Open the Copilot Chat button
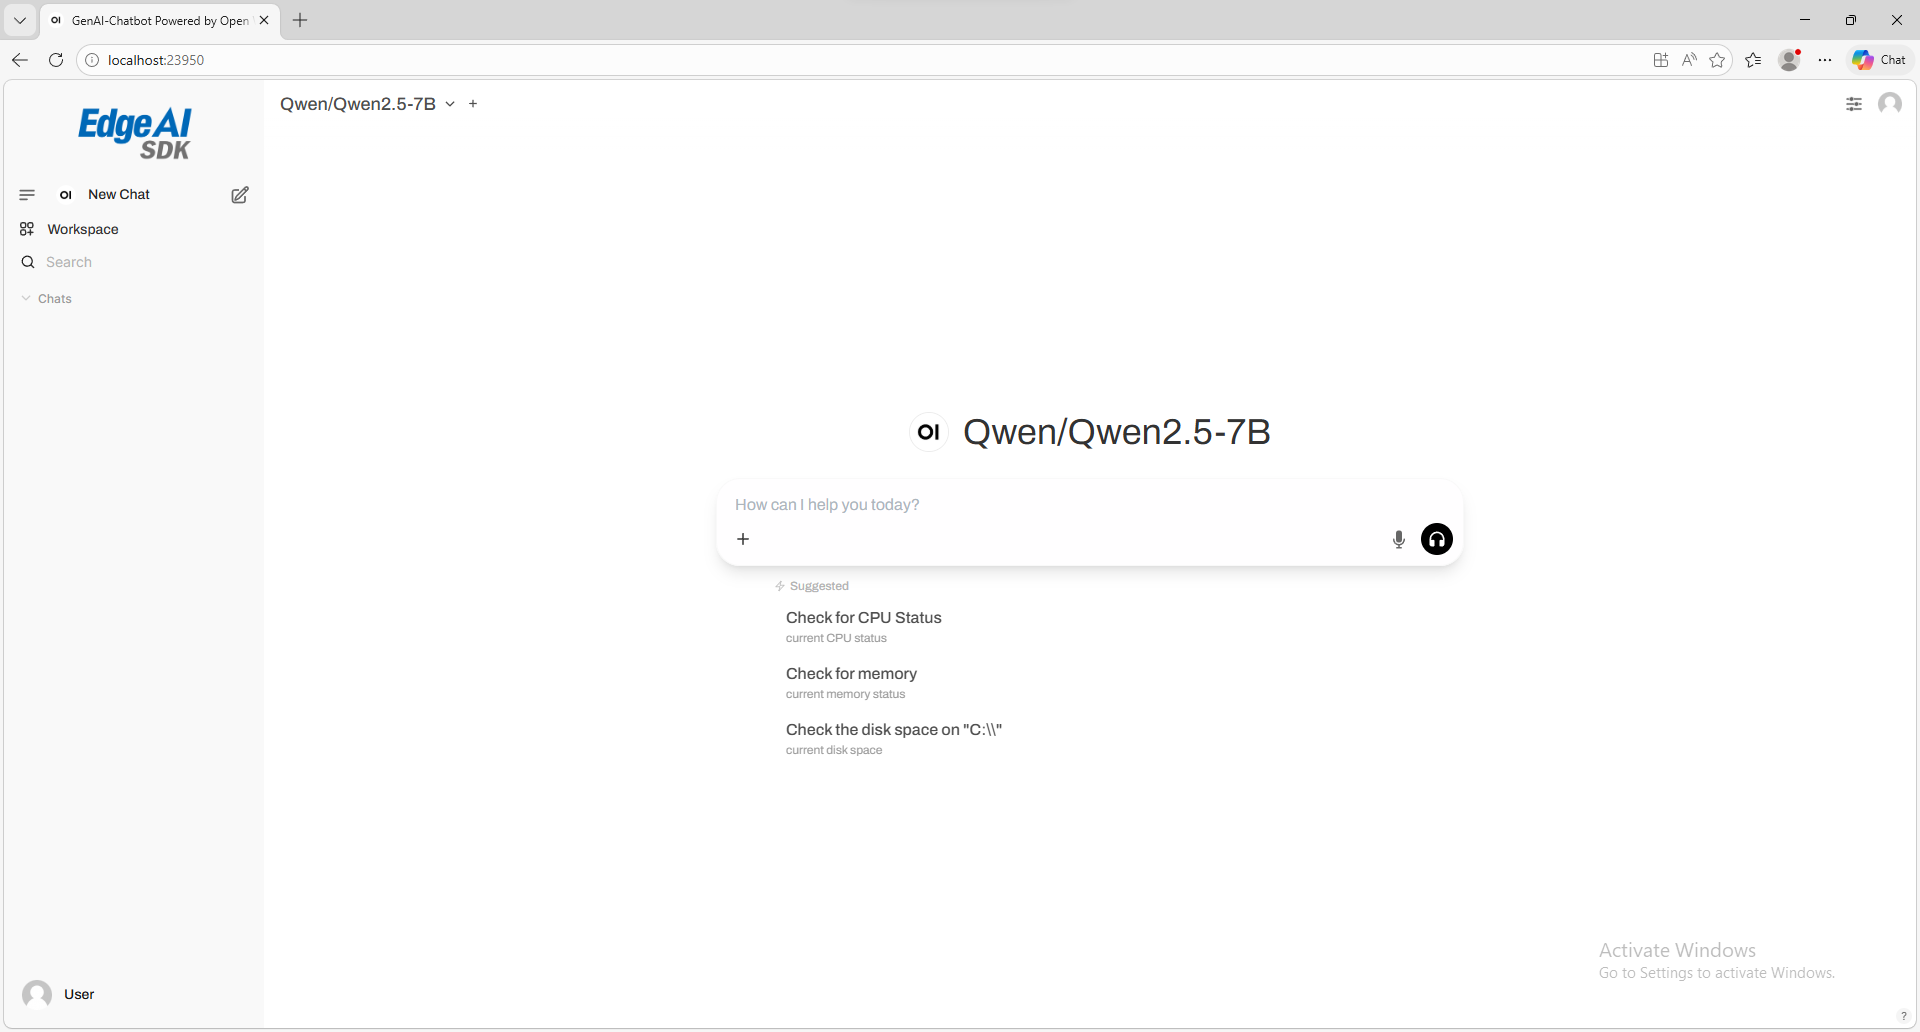The image size is (1920, 1032). pos(1879,60)
